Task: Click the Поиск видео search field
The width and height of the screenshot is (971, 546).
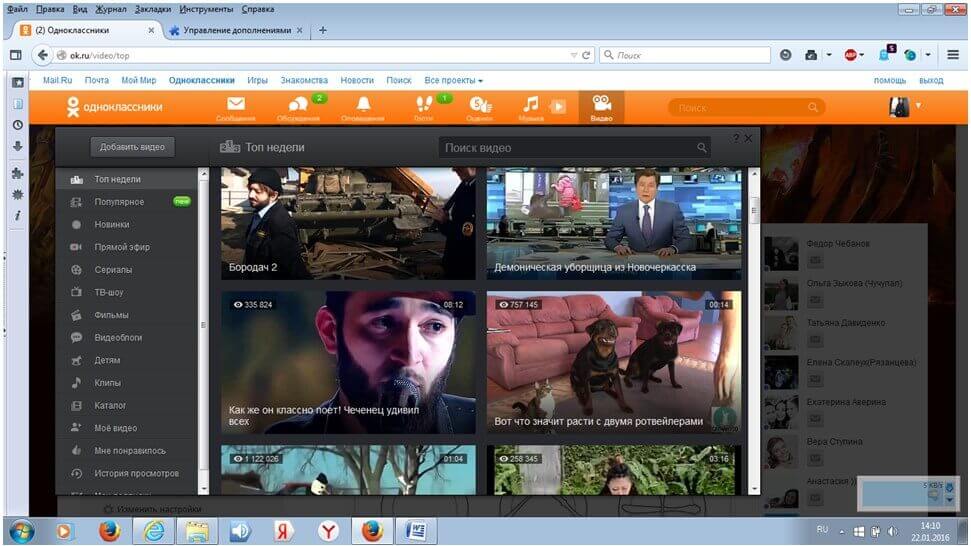Action: coord(570,148)
